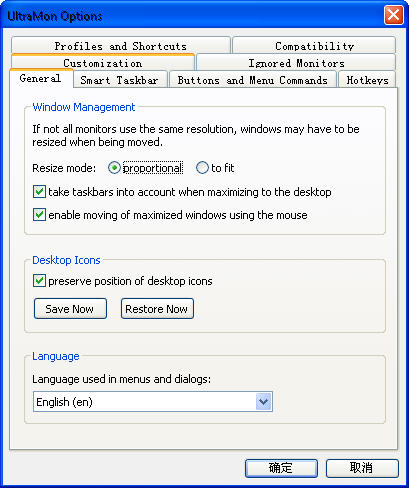Select the proportional resize mode
409x488 pixels.
(x=114, y=168)
